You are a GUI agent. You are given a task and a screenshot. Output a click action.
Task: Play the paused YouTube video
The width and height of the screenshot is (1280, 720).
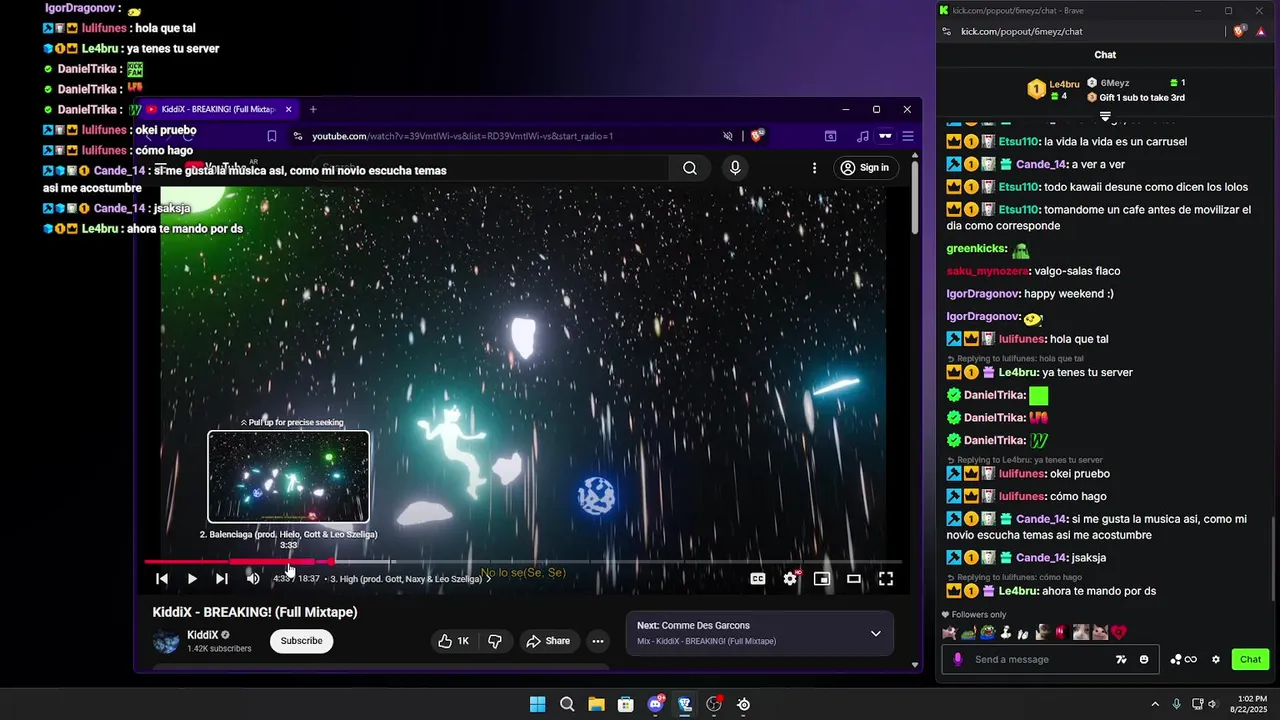pyautogui.click(x=192, y=579)
